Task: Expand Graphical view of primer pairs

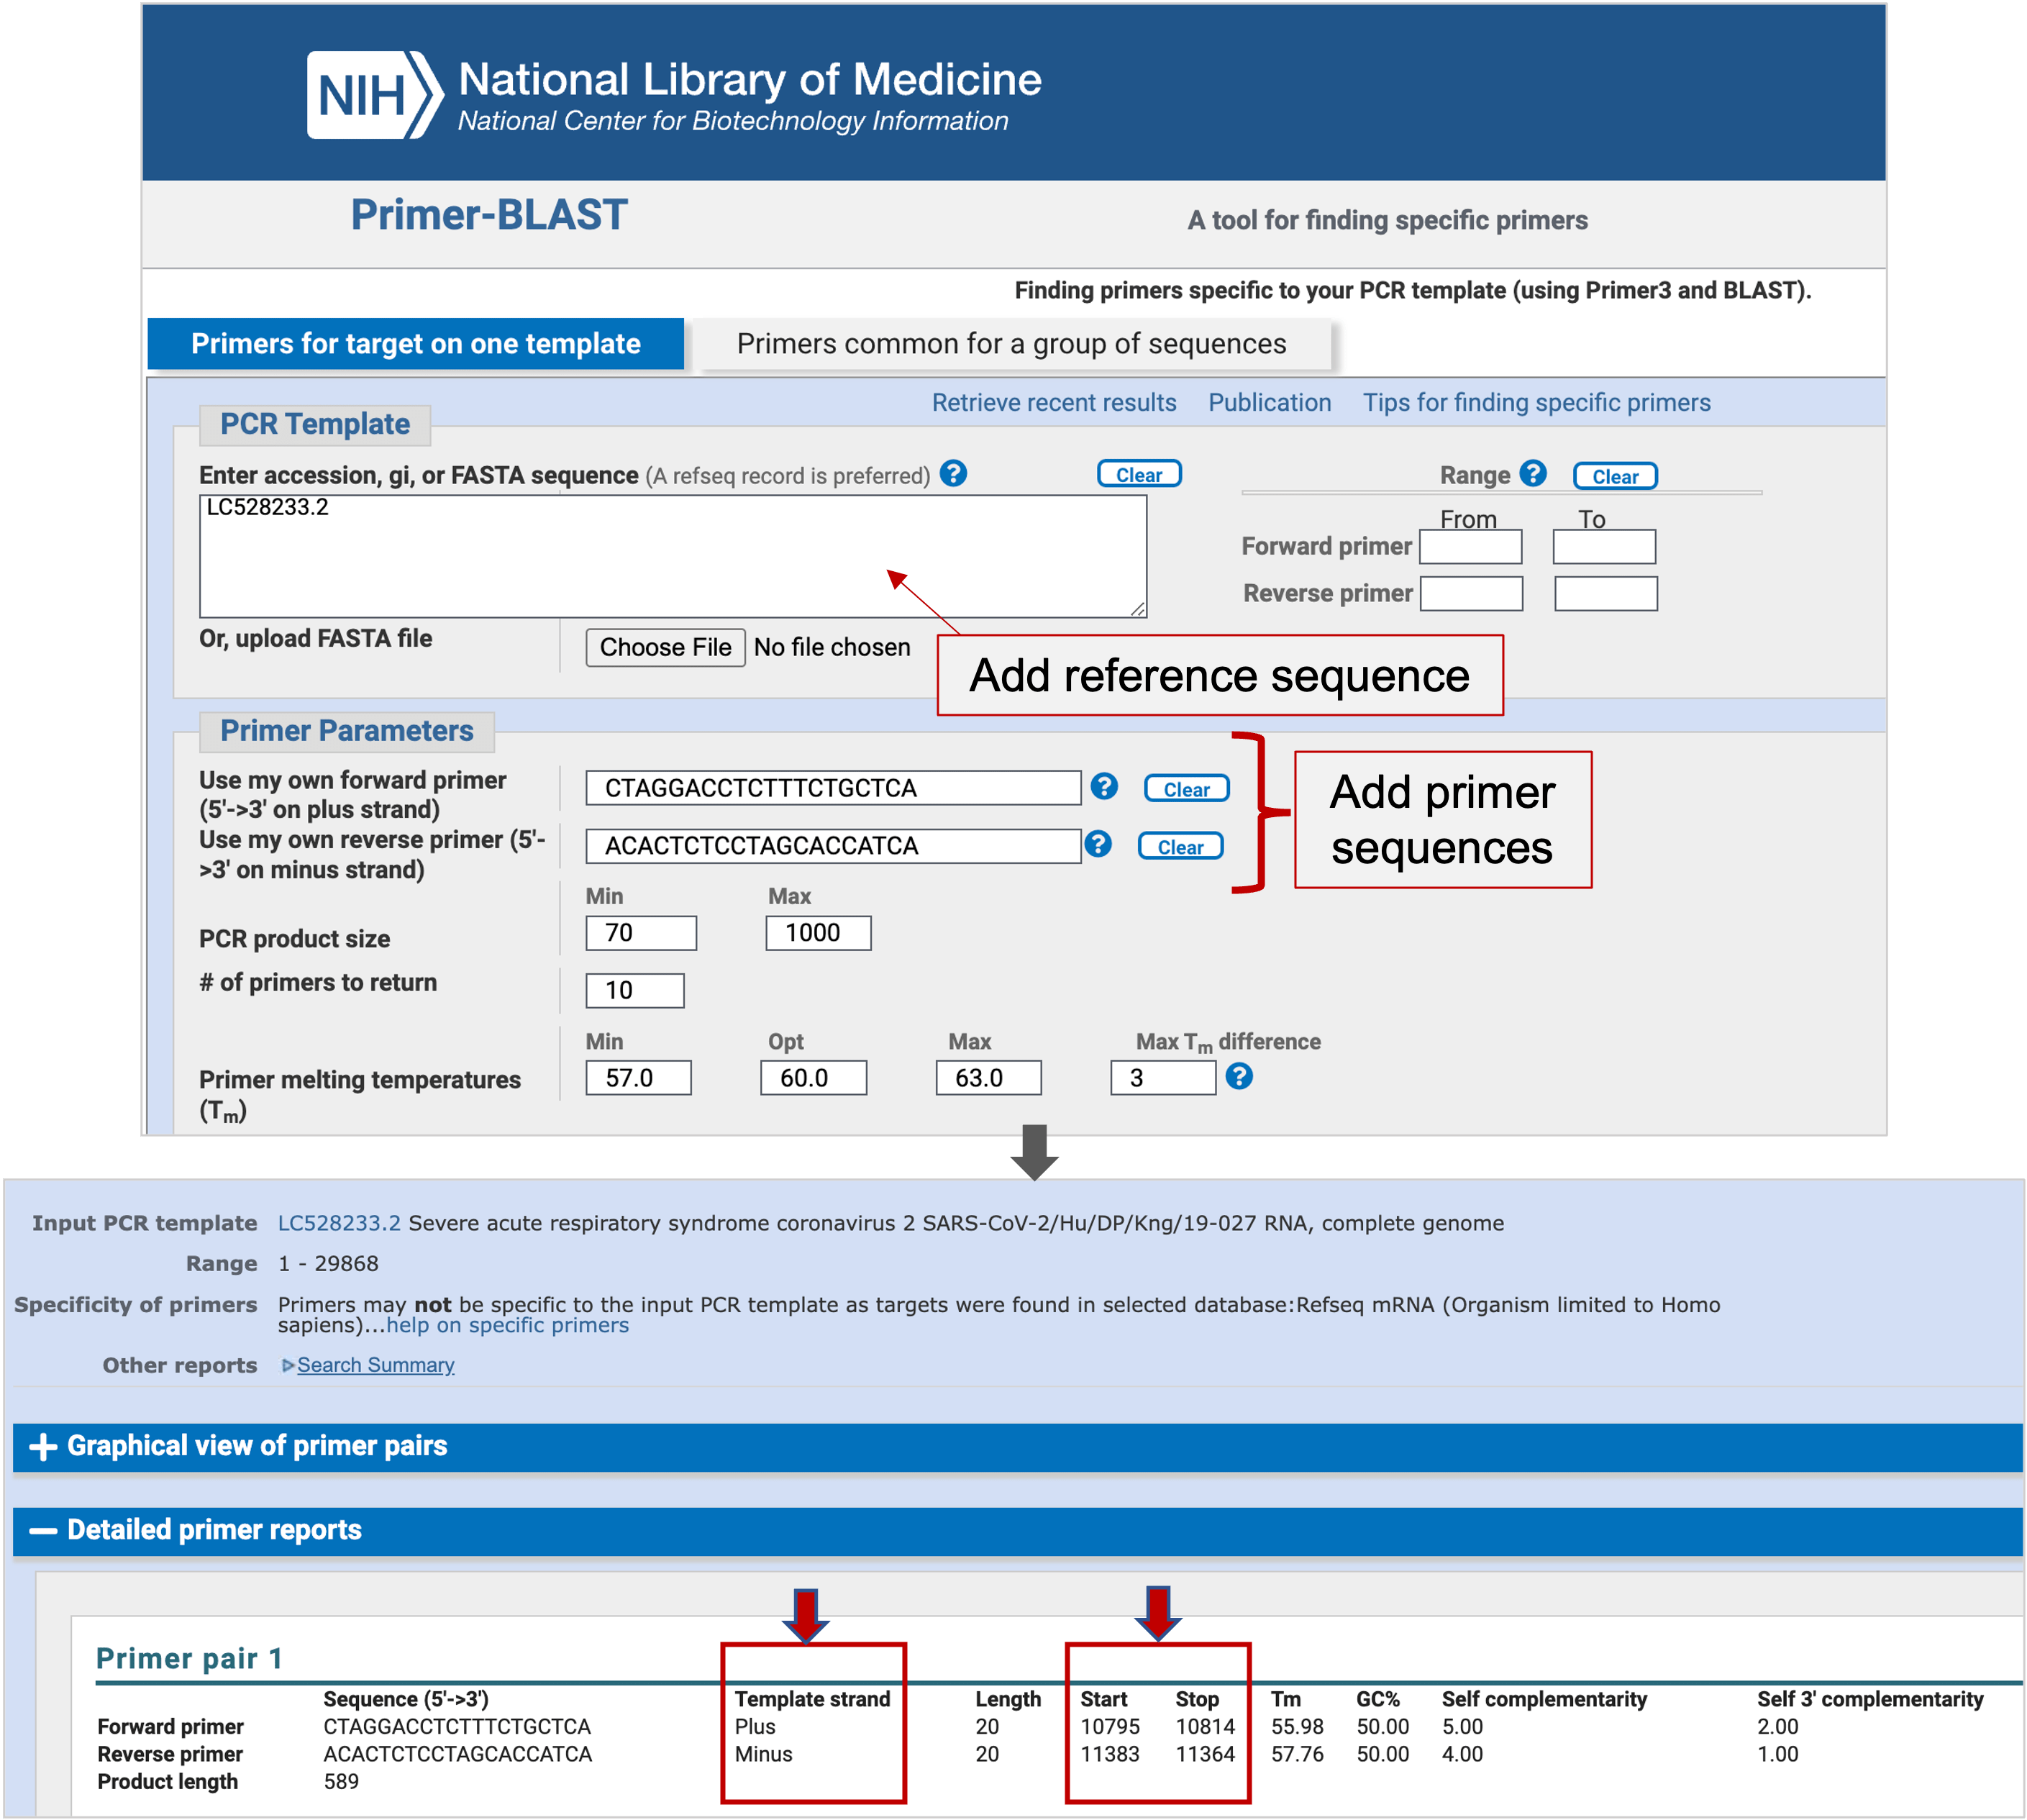Action: tap(42, 1446)
